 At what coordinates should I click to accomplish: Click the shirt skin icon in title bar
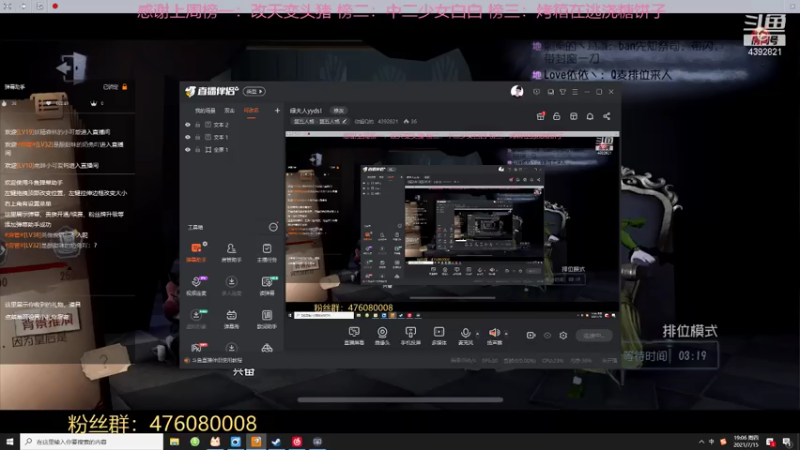(x=563, y=92)
